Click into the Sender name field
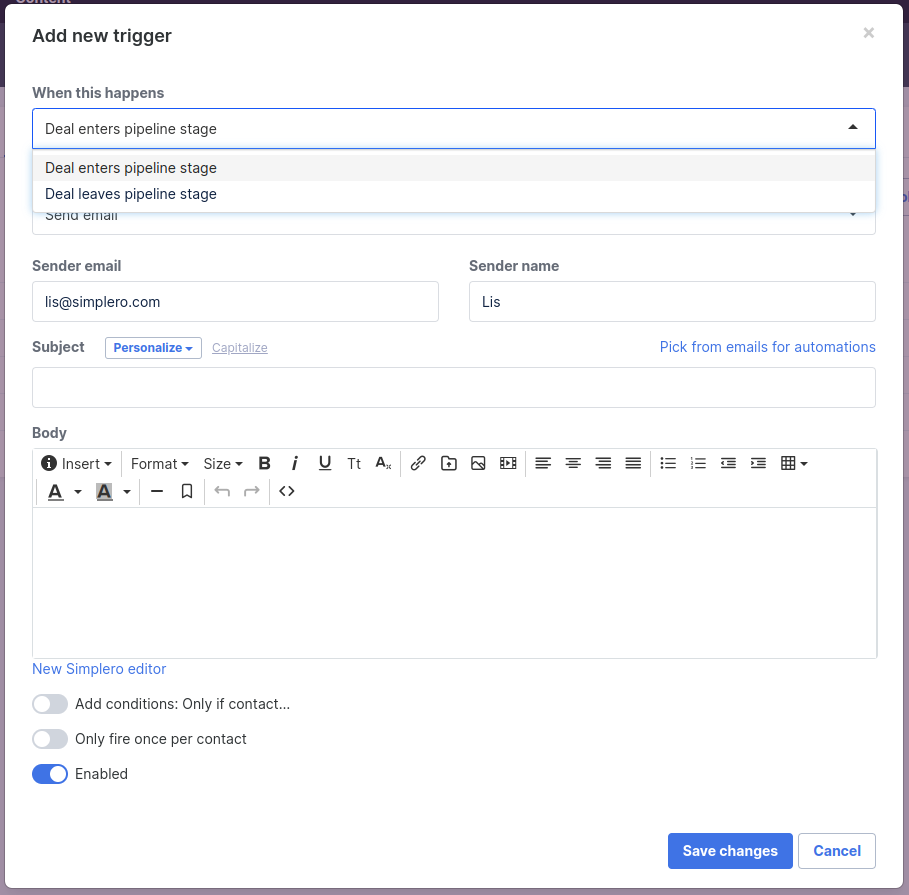 pos(672,301)
